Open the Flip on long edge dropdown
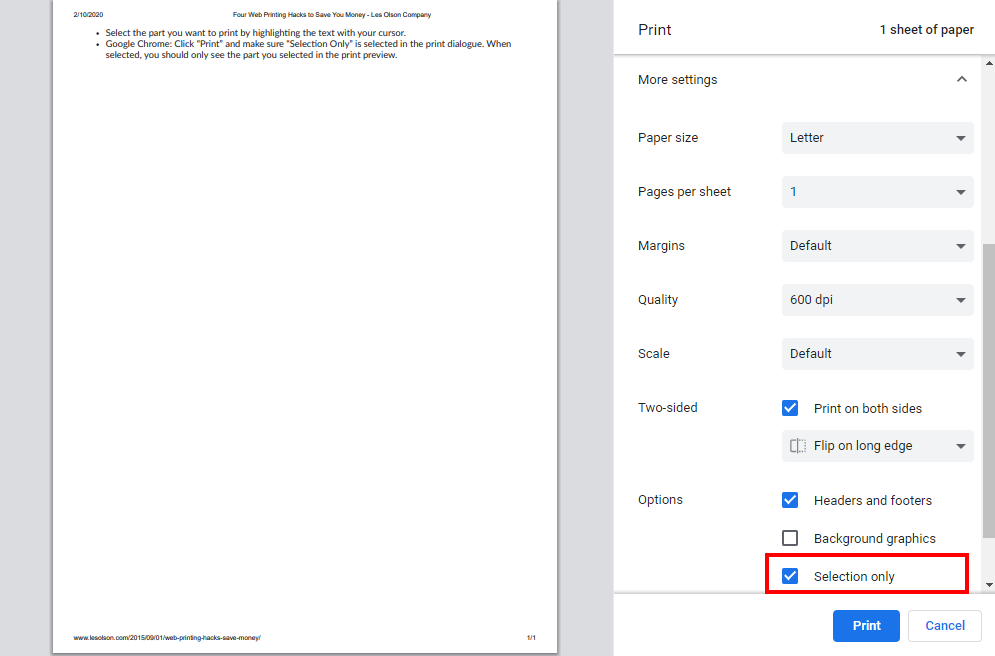Viewport: 995px width, 656px height. click(x=878, y=446)
